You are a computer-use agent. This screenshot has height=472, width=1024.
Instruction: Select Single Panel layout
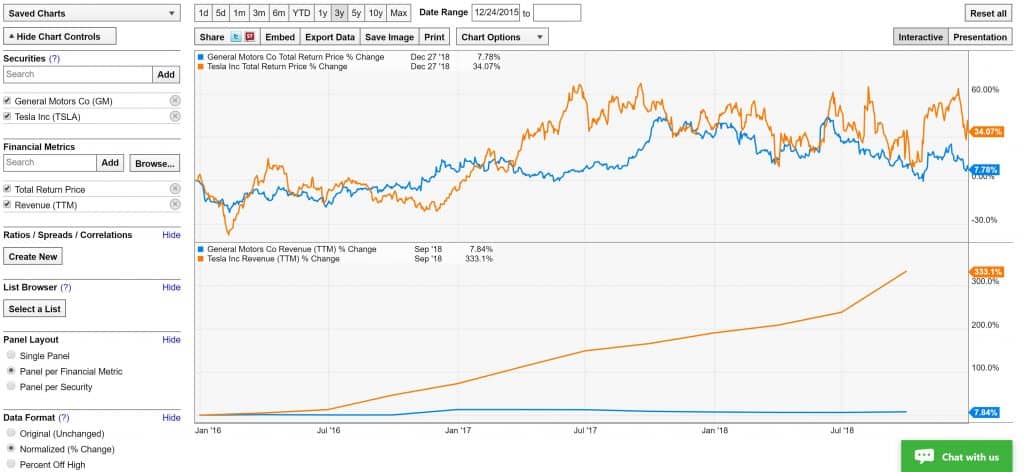(x=10, y=355)
